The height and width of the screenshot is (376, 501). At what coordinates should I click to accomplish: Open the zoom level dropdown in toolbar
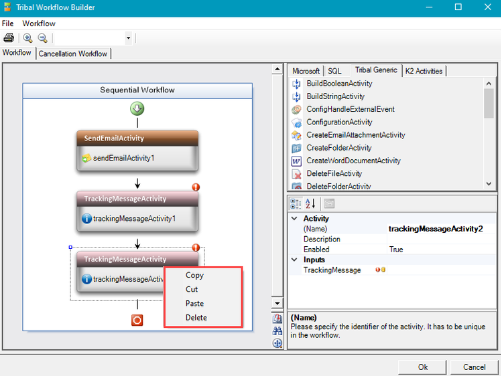pyautogui.click(x=128, y=38)
